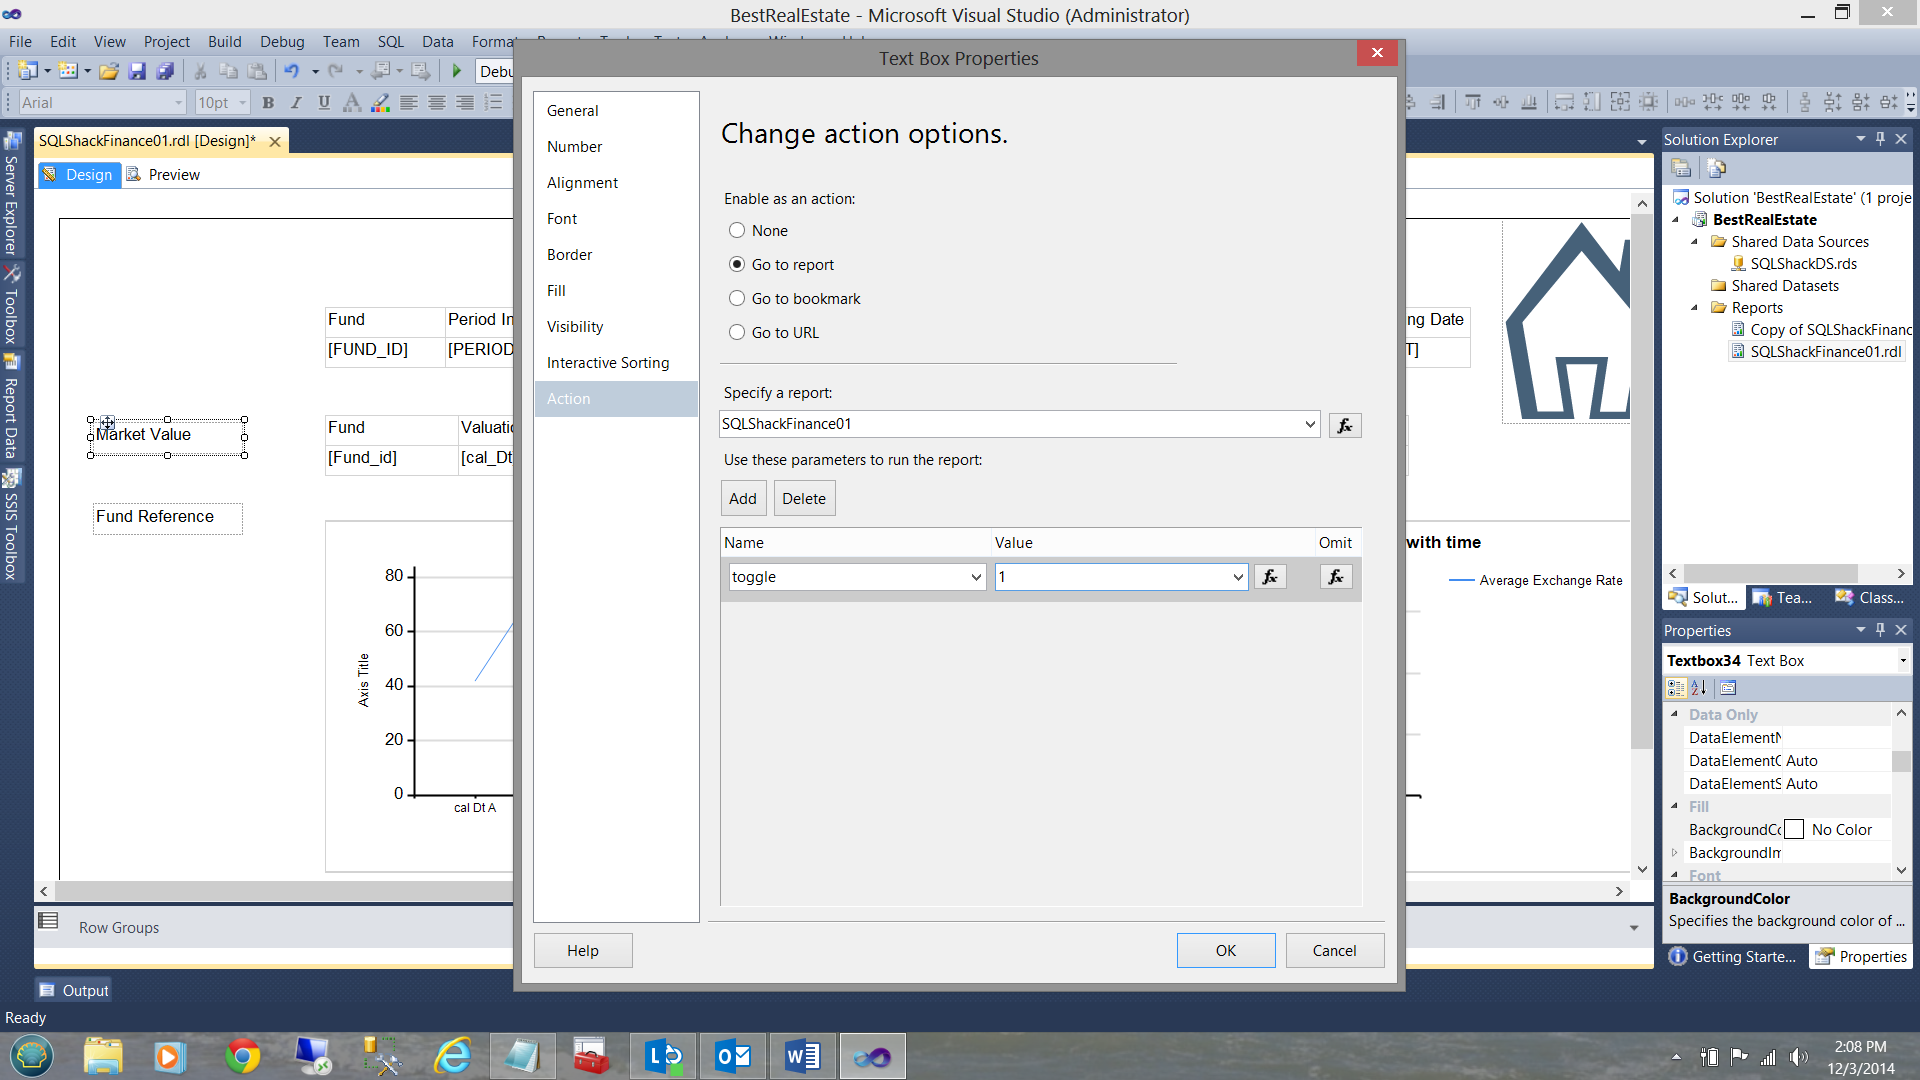This screenshot has width=1920, height=1080.
Task: Open the Preview tab of report
Action: pos(164,175)
